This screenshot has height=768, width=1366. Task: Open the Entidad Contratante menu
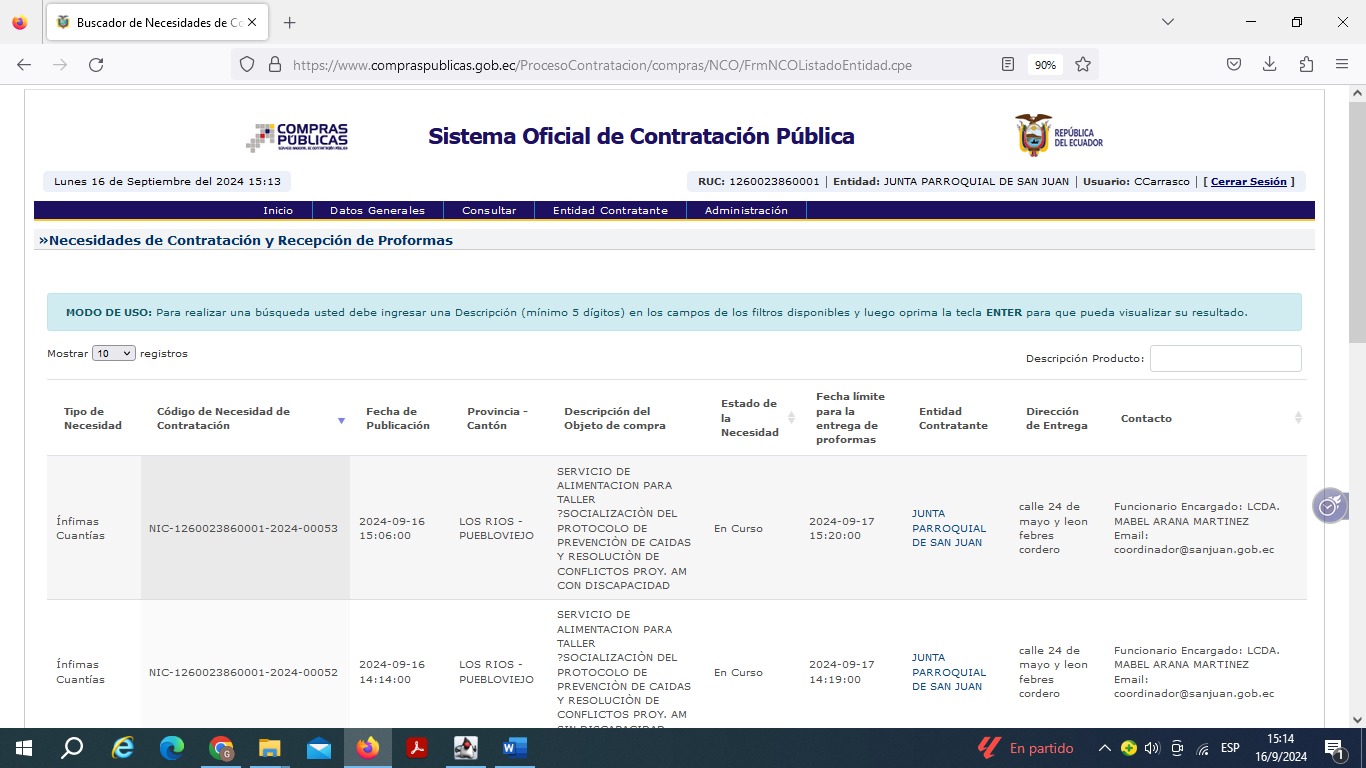[610, 211]
